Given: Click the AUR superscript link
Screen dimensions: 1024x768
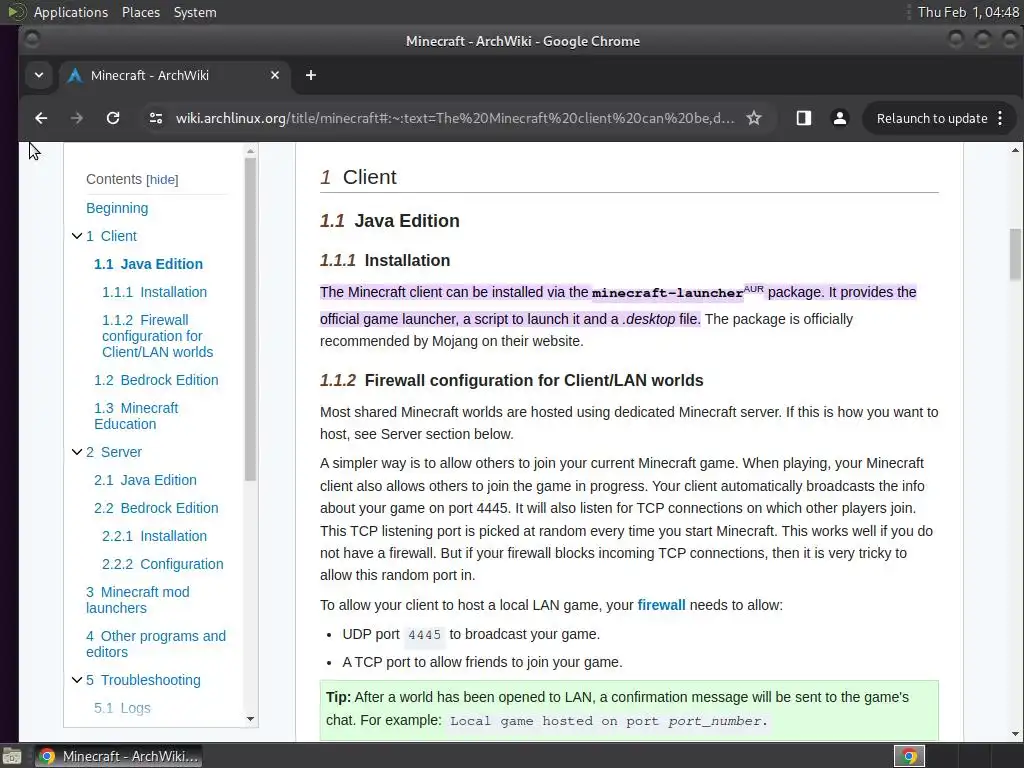Looking at the screenshot, I should pyautogui.click(x=754, y=289).
